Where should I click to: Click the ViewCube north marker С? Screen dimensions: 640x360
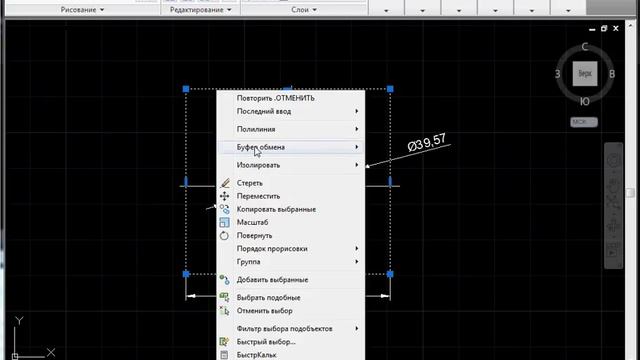[x=584, y=47]
